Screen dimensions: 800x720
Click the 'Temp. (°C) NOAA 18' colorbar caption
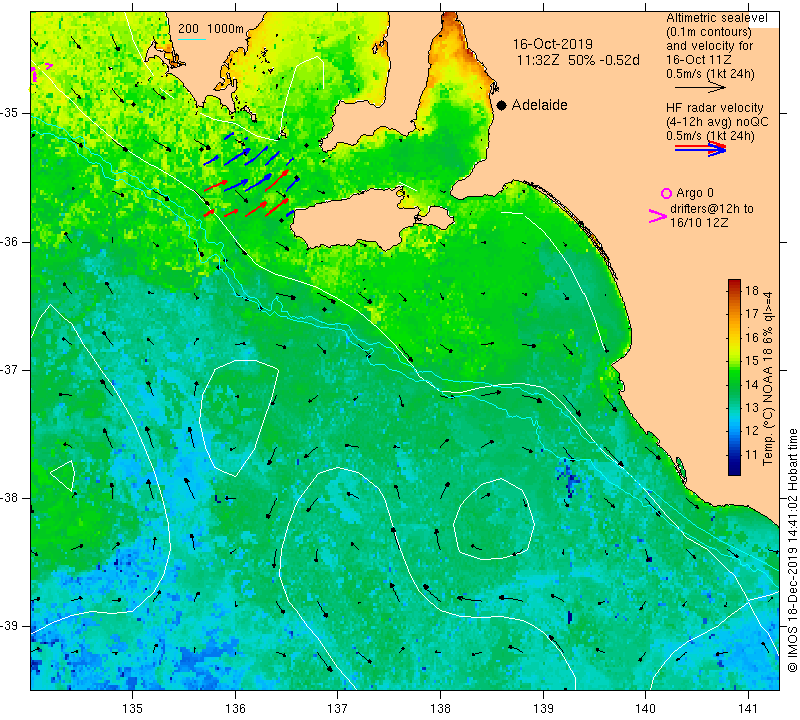pos(768,379)
